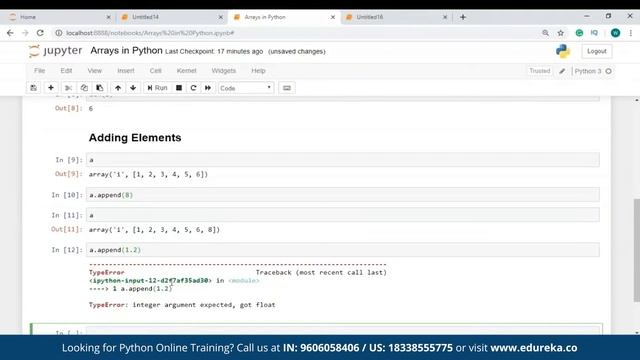The width and height of the screenshot is (640, 360).
Task: Select cell with a.append(8)
Action: [343, 195]
